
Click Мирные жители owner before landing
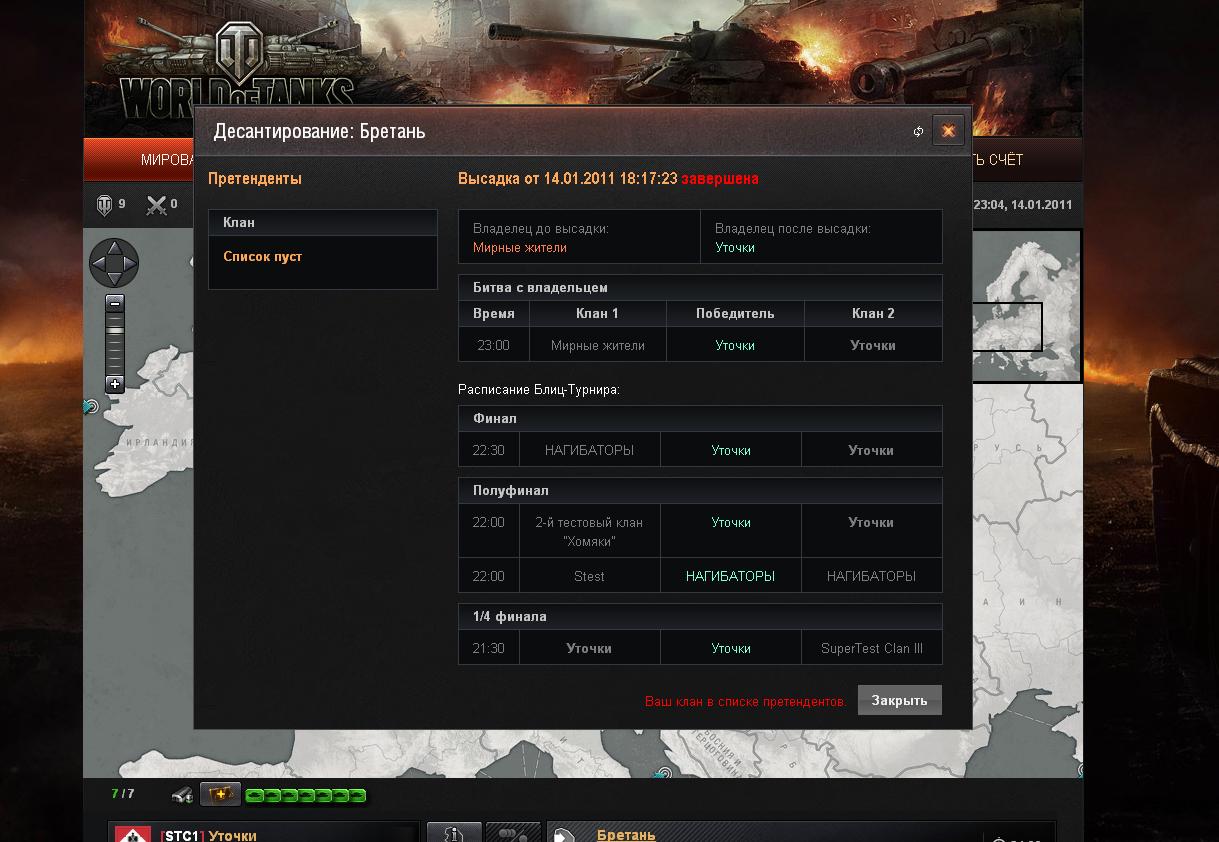pyautogui.click(x=520, y=247)
